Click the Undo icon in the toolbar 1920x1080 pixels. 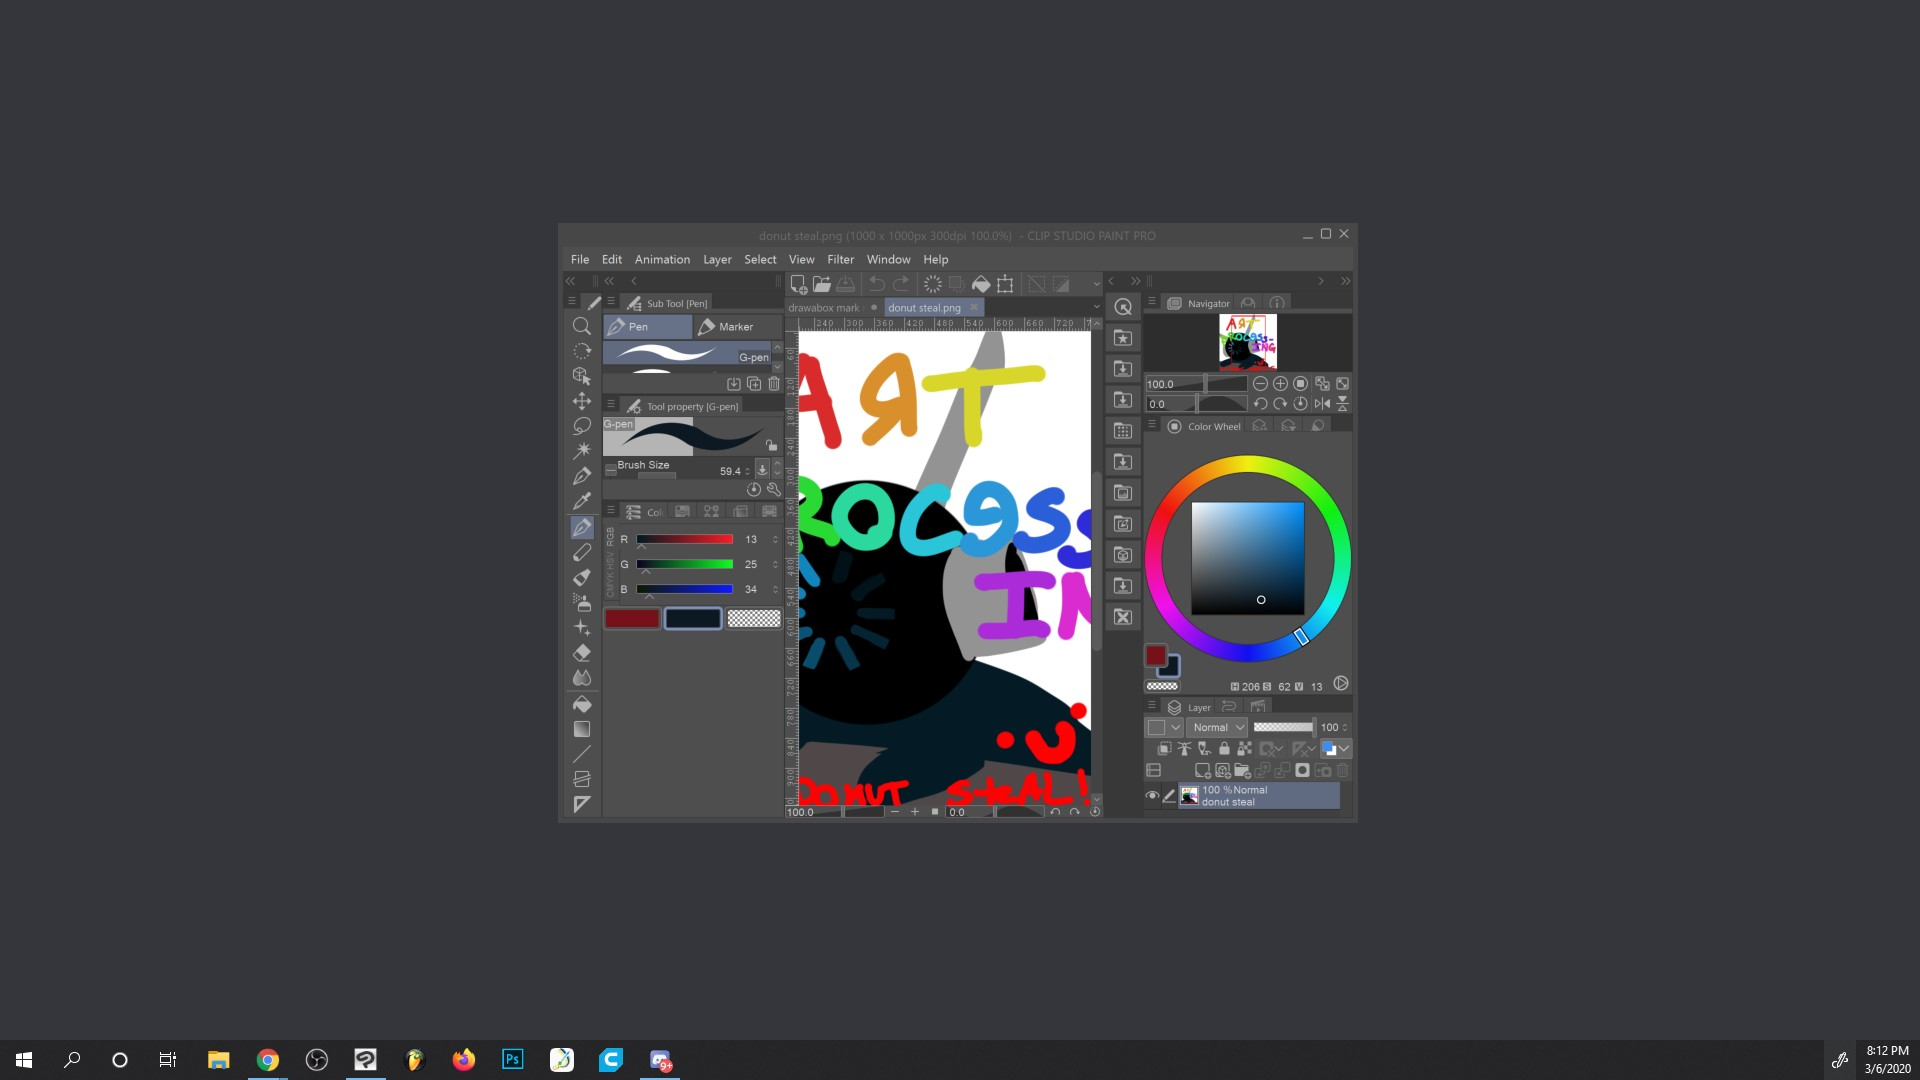[876, 283]
